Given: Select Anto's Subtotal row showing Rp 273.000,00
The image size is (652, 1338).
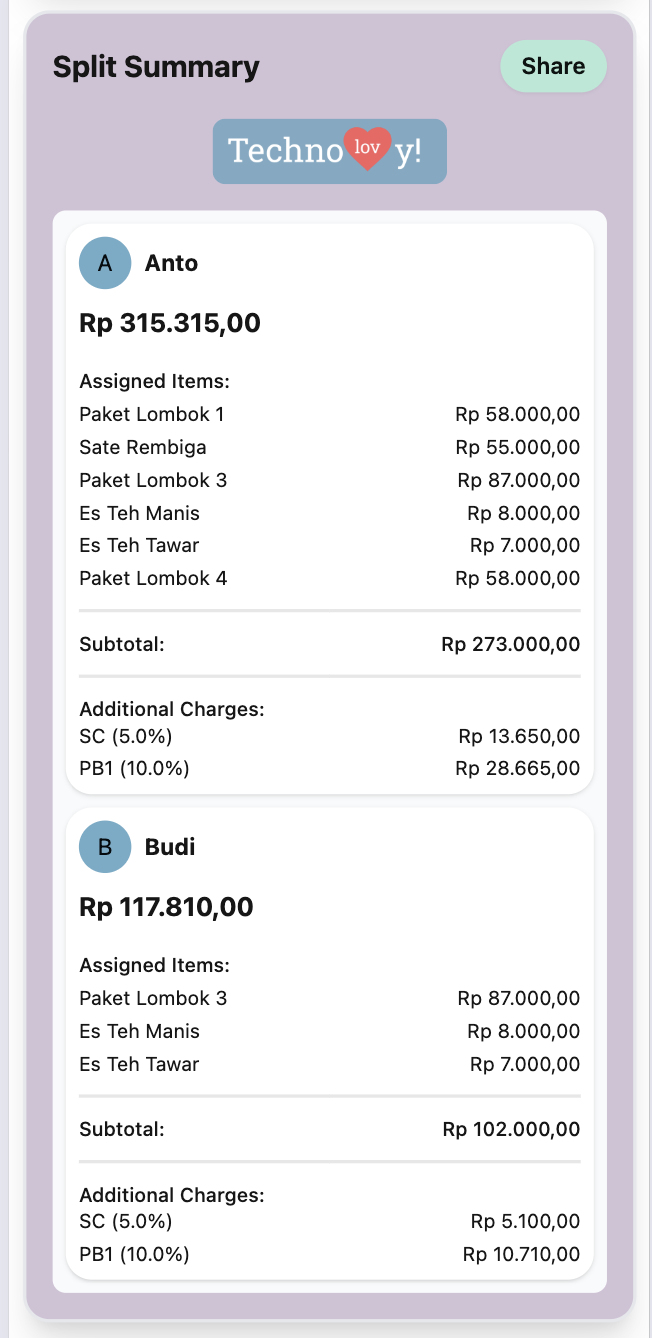Looking at the screenshot, I should click(x=329, y=644).
